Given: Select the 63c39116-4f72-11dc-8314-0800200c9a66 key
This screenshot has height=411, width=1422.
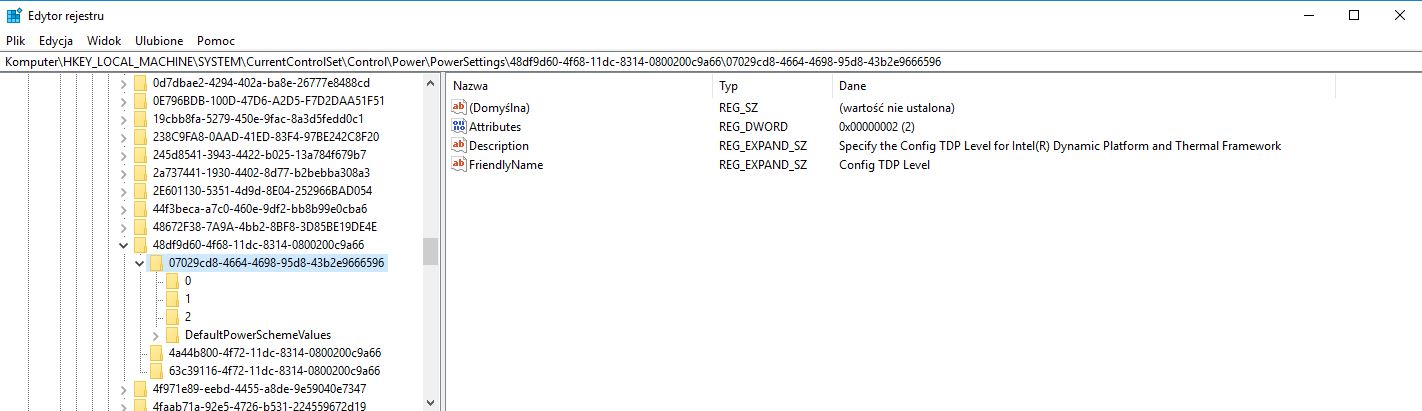Looking at the screenshot, I should pos(274,371).
